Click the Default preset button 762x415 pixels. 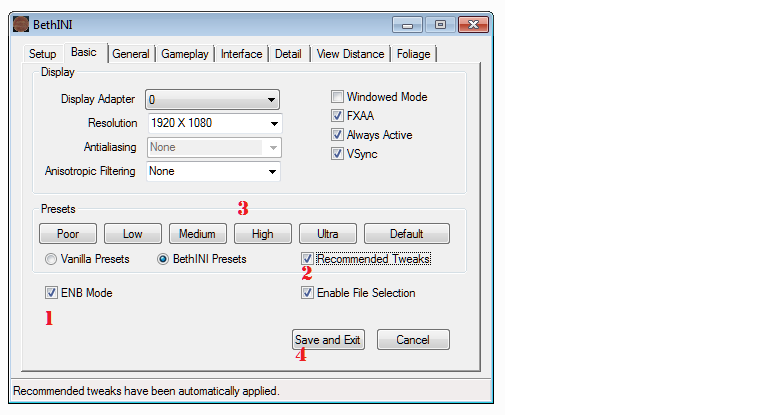point(407,234)
